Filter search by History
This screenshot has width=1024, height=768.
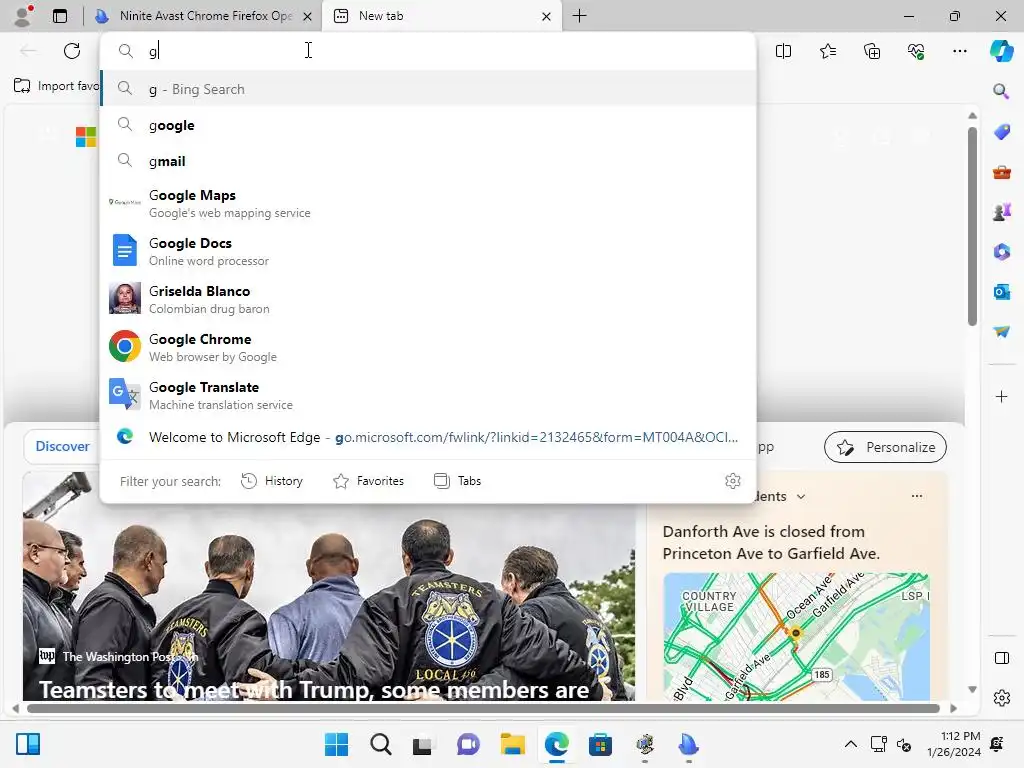(x=272, y=481)
